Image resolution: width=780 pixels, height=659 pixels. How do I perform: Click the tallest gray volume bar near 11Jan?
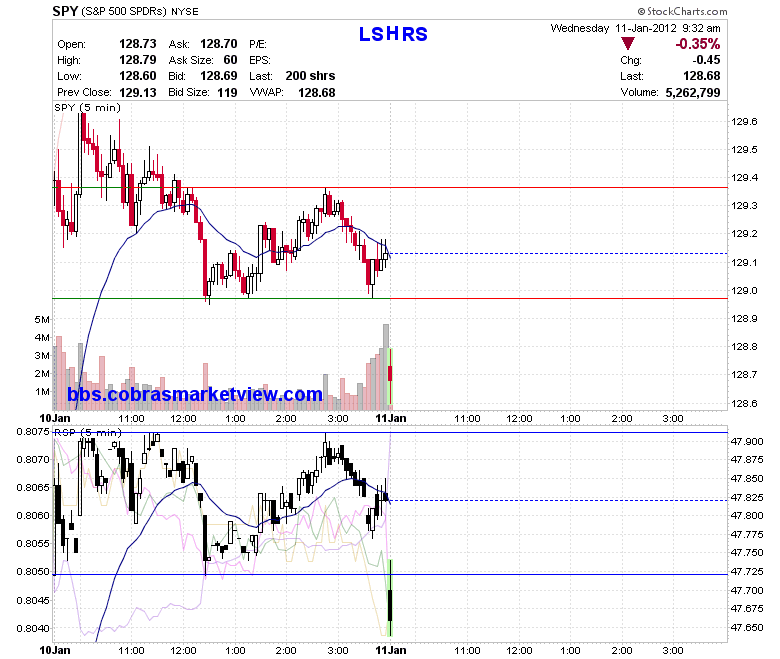tap(386, 367)
